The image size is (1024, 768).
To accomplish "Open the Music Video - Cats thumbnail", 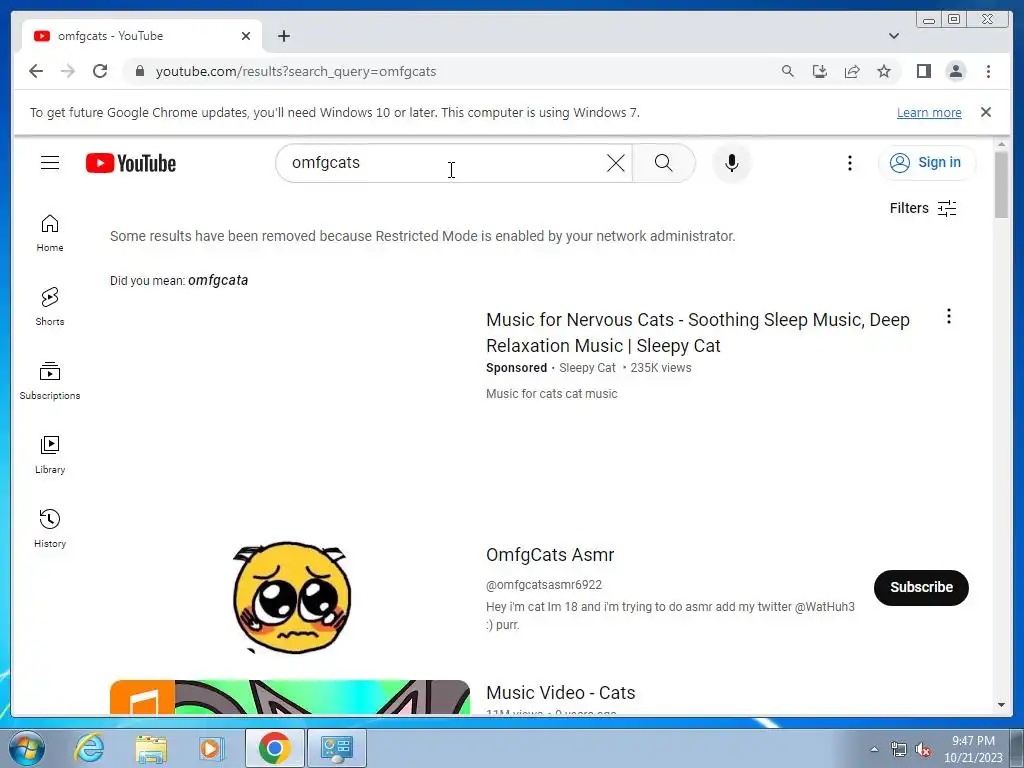I will (x=289, y=697).
